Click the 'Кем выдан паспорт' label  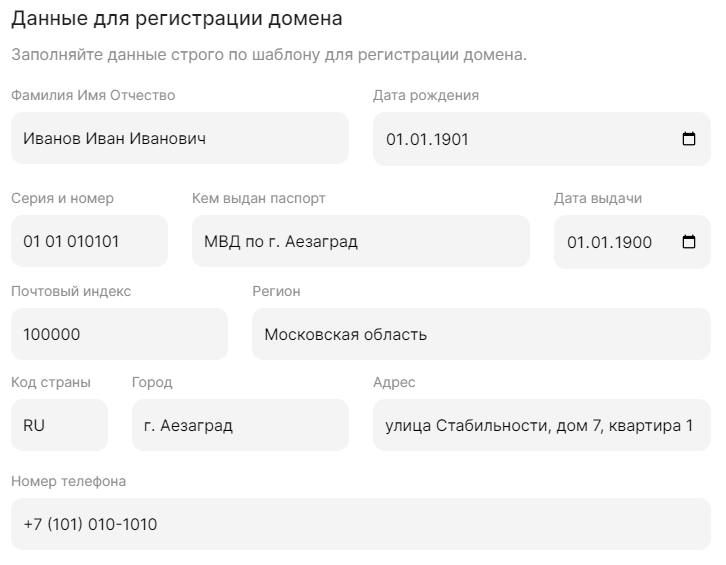pos(259,199)
